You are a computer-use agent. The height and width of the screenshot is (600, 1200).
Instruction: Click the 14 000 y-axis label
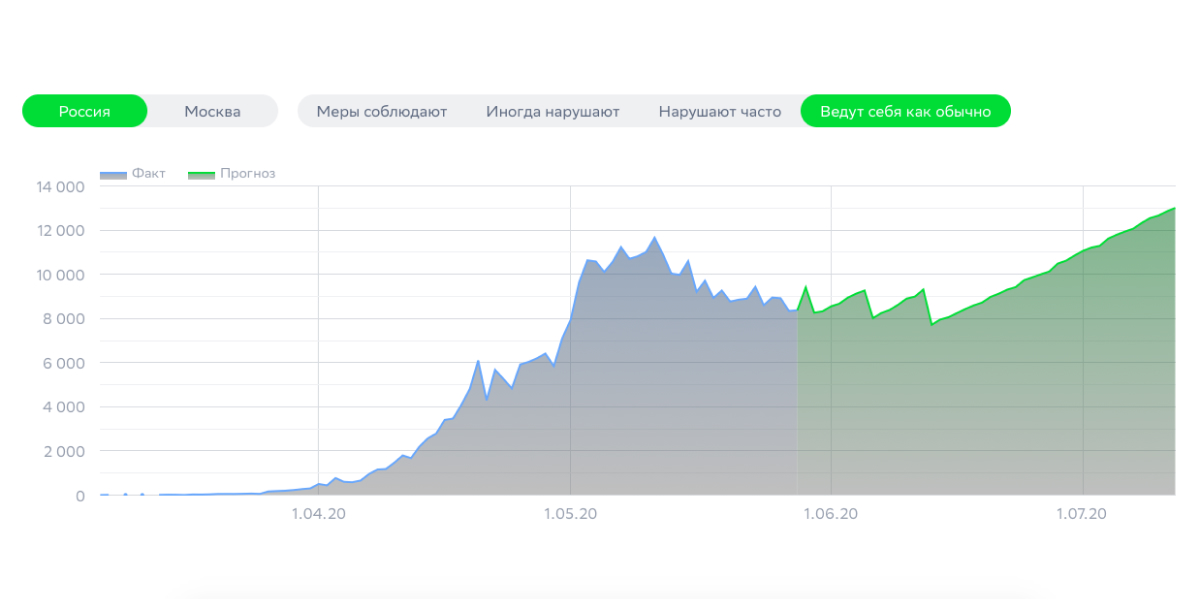60,187
